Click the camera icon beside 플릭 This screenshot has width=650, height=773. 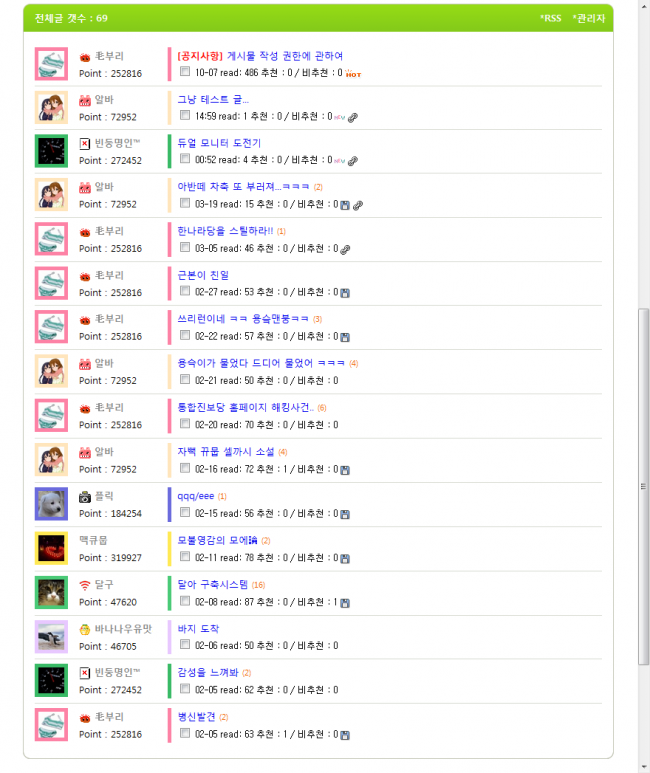(x=85, y=497)
